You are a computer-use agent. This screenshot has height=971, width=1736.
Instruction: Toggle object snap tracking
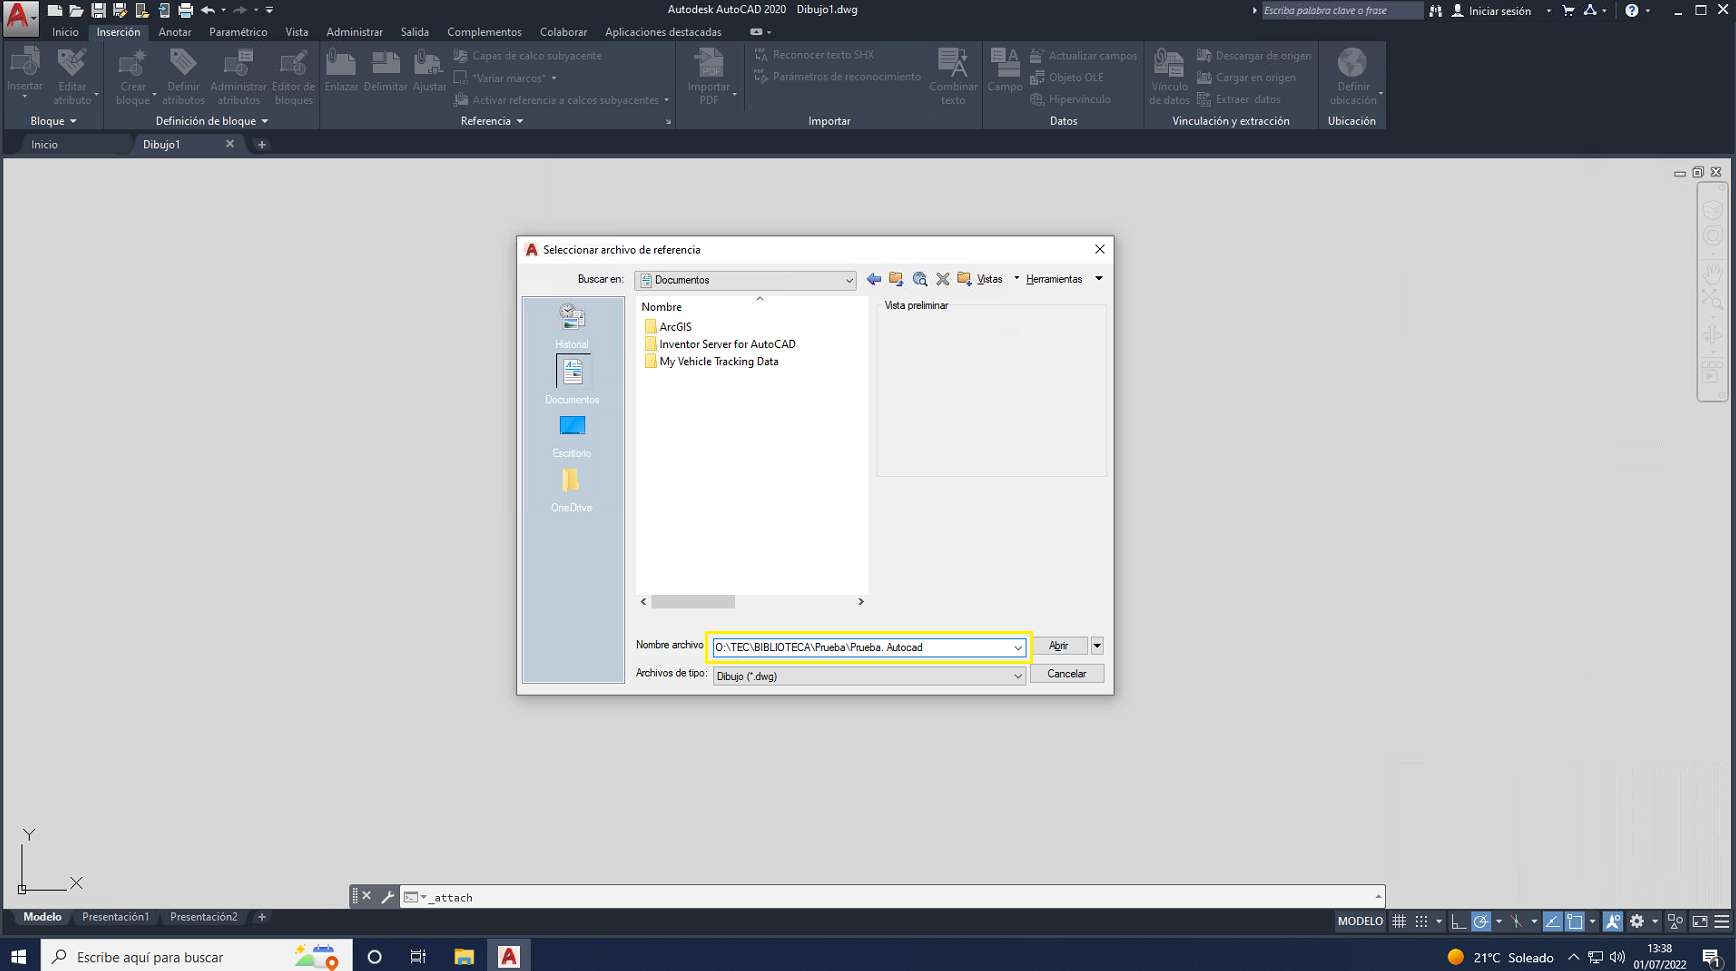(1552, 921)
